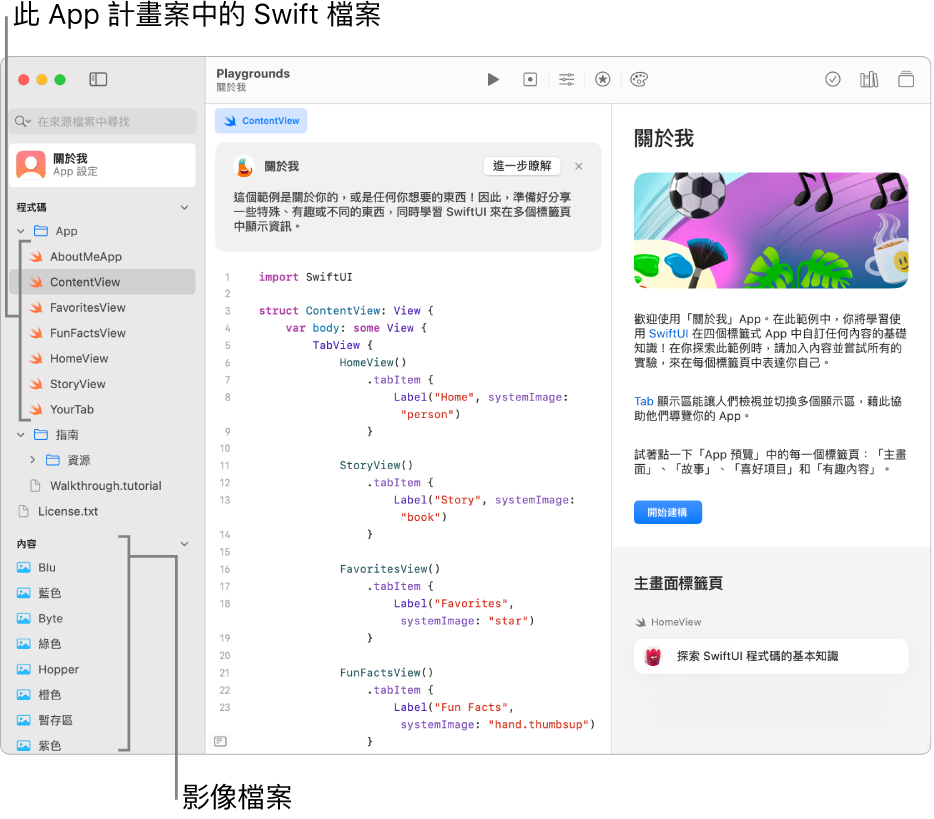The image size is (934, 819).
Task: Select the 指南 folder
Action: (x=102, y=435)
